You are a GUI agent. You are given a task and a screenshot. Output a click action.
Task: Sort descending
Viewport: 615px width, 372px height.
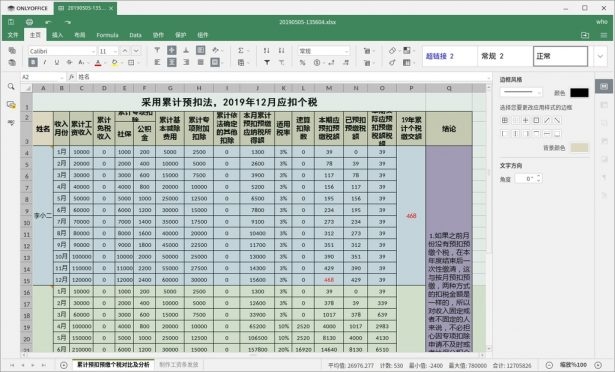281,50
